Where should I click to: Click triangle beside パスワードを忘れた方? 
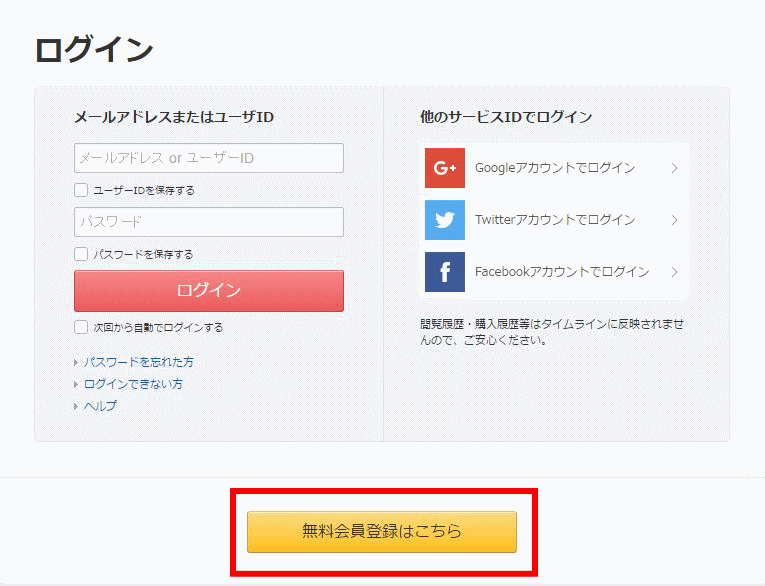pyautogui.click(x=76, y=363)
